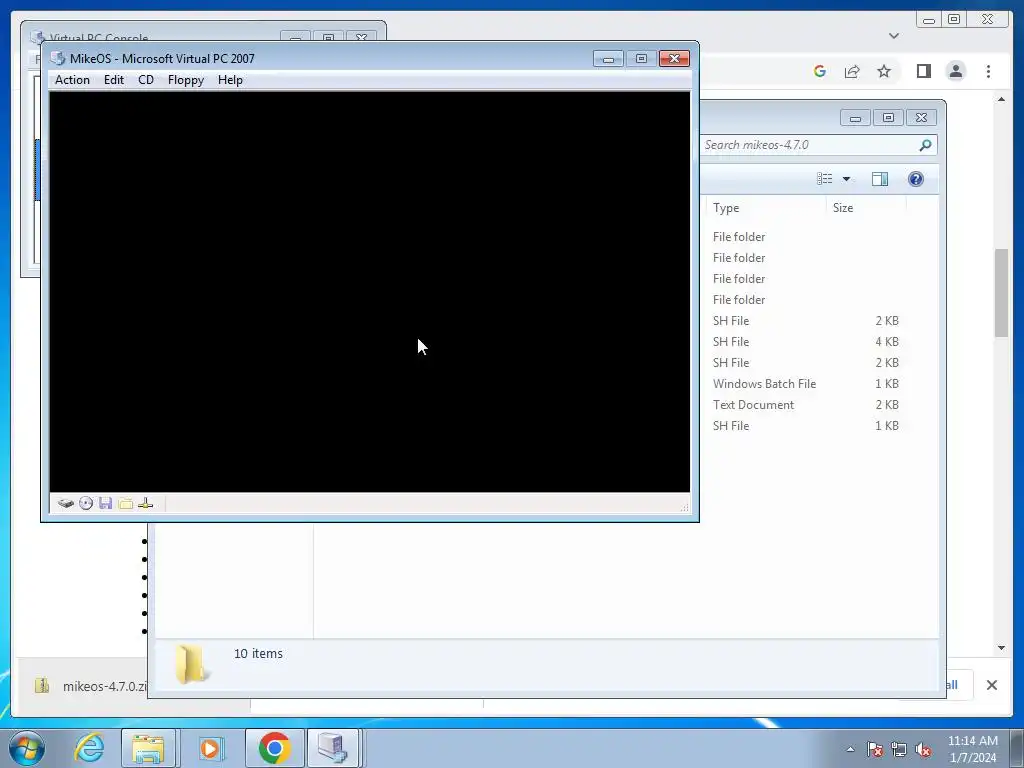Viewport: 1024px width, 768px height.
Task: Click the network adapter status icon
Action: pyautogui.click(x=146, y=503)
